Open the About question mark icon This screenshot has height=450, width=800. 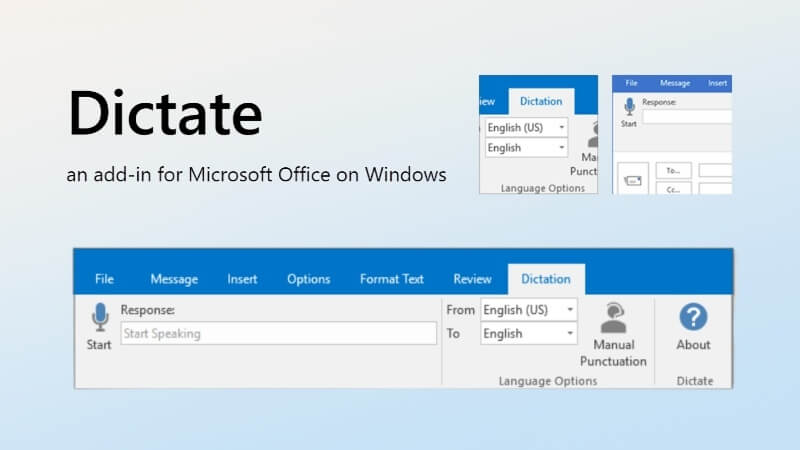pyautogui.click(x=693, y=317)
